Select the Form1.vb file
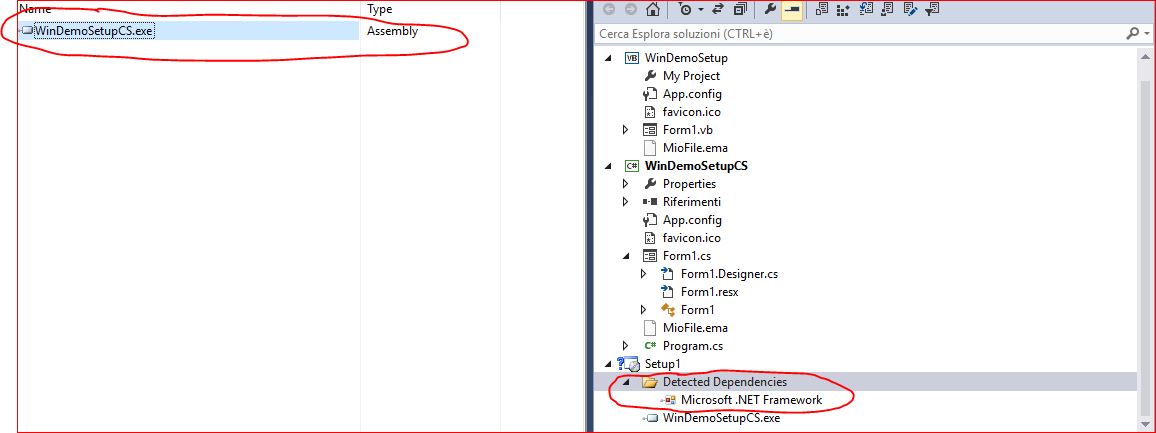 click(688, 130)
